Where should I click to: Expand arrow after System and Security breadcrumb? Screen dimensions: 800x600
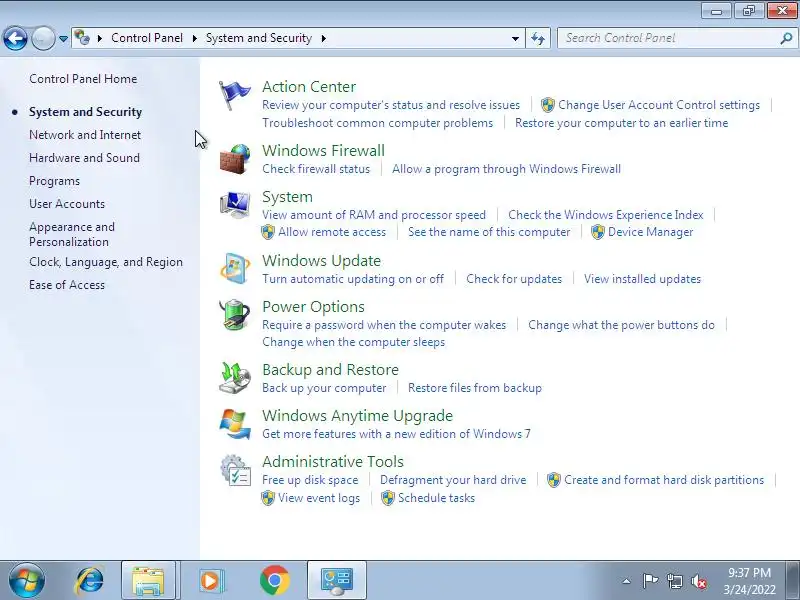tap(323, 38)
